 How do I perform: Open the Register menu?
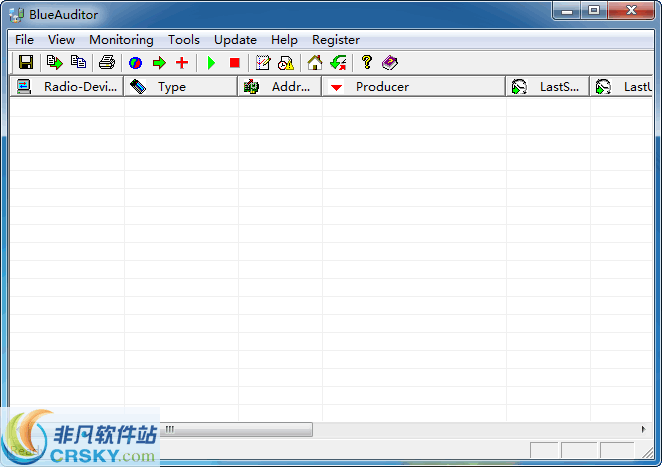(336, 40)
